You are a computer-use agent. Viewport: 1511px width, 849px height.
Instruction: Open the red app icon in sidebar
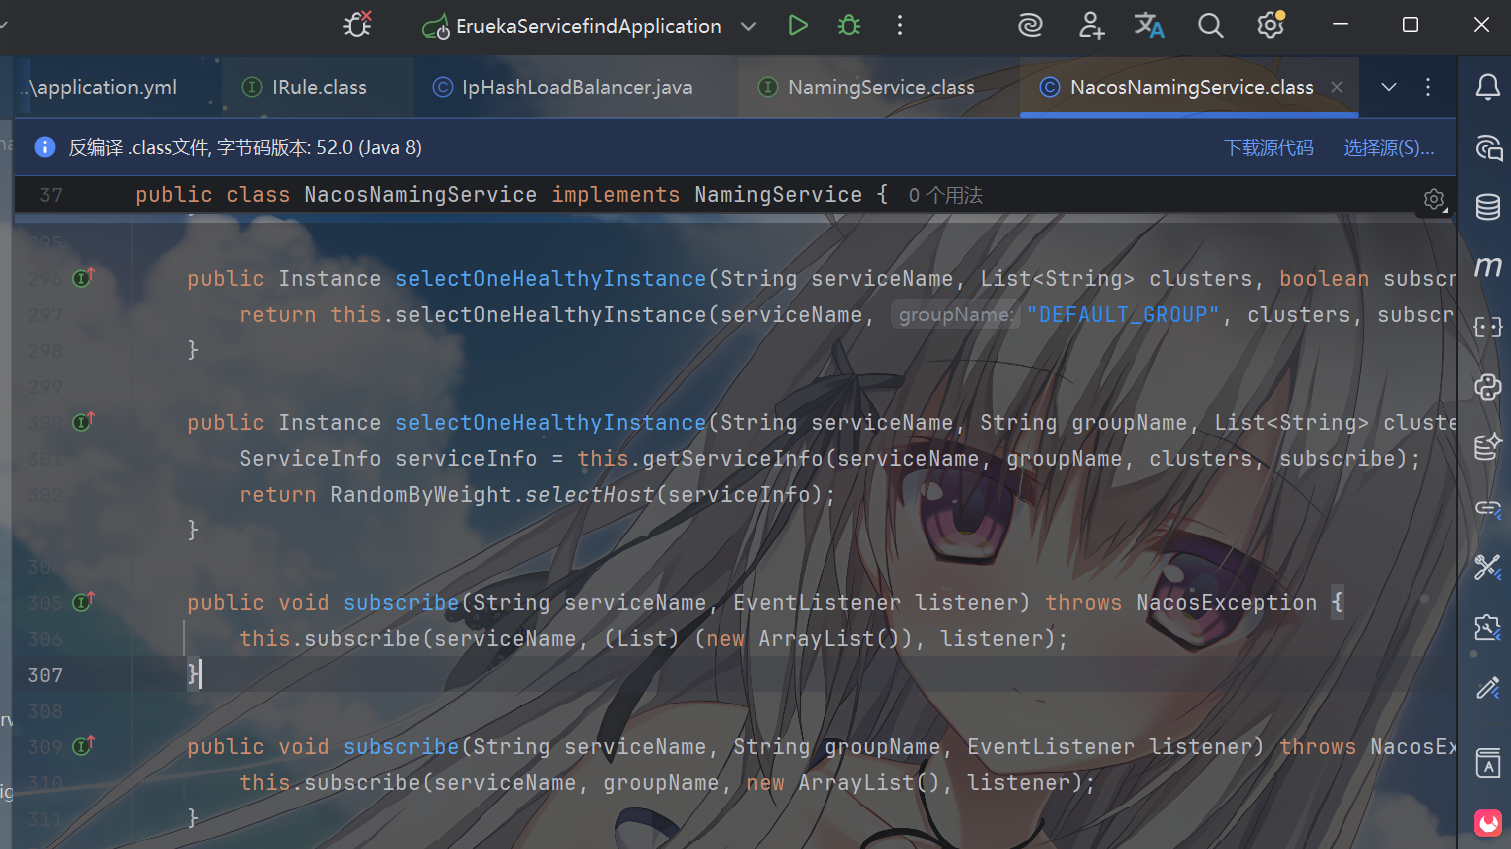point(1488,823)
